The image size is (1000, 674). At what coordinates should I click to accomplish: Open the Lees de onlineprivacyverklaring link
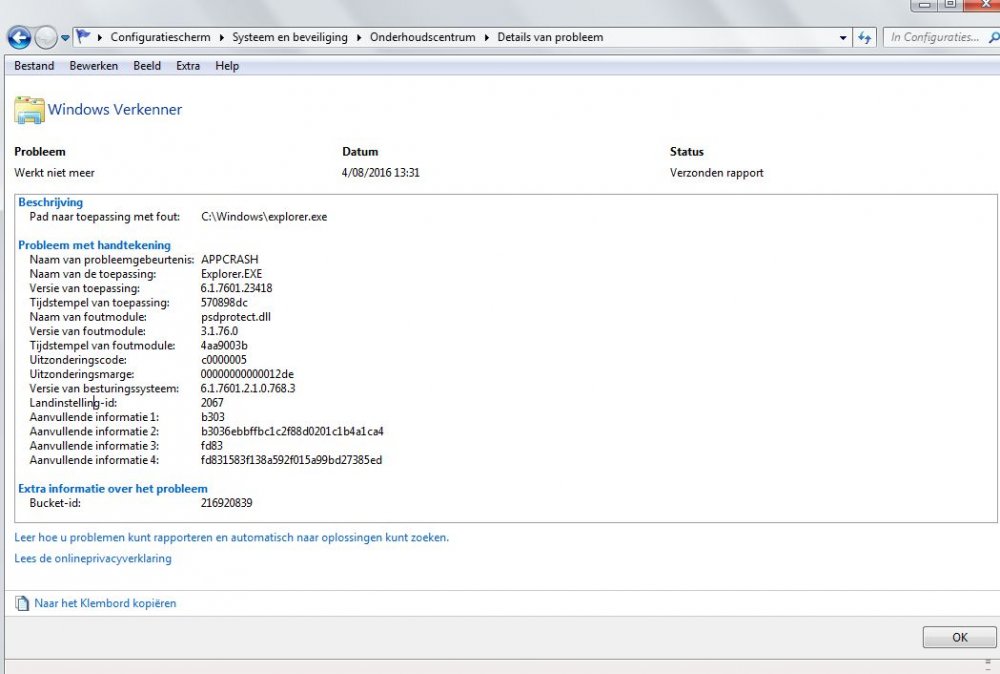point(93,559)
